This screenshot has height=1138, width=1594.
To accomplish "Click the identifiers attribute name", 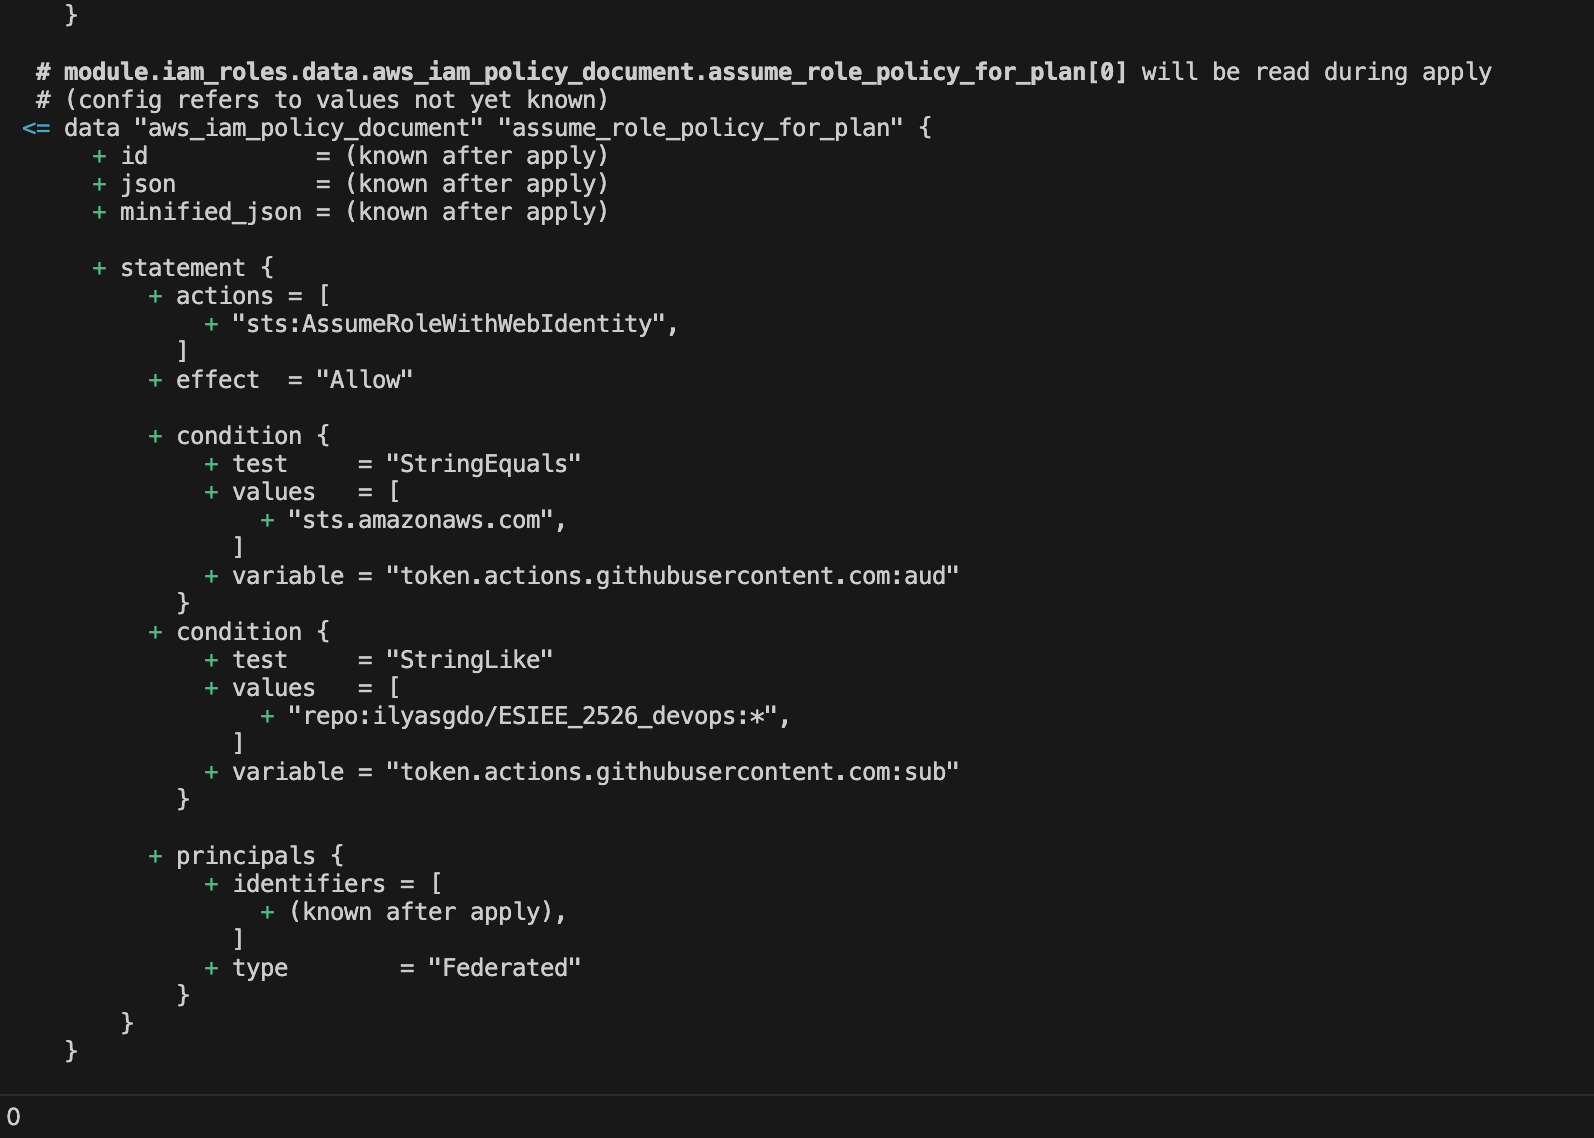I will 308,884.
